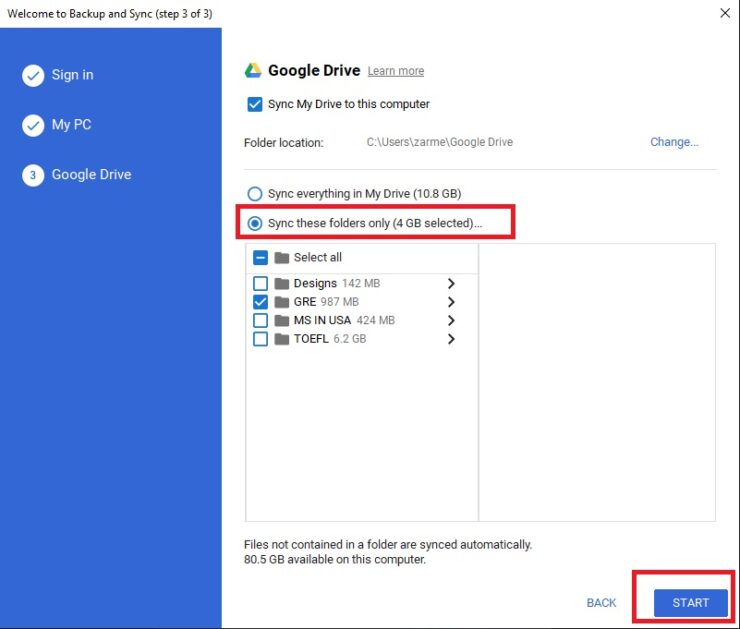Click the Select all folder icon
Viewport: 740px width, 629px height.
pos(282,258)
